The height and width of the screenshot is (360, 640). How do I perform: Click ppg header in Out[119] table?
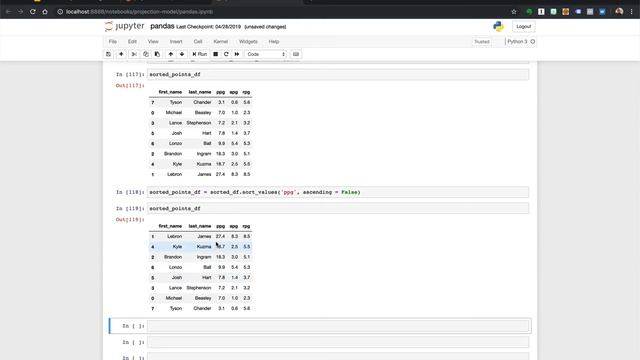pos(220,226)
